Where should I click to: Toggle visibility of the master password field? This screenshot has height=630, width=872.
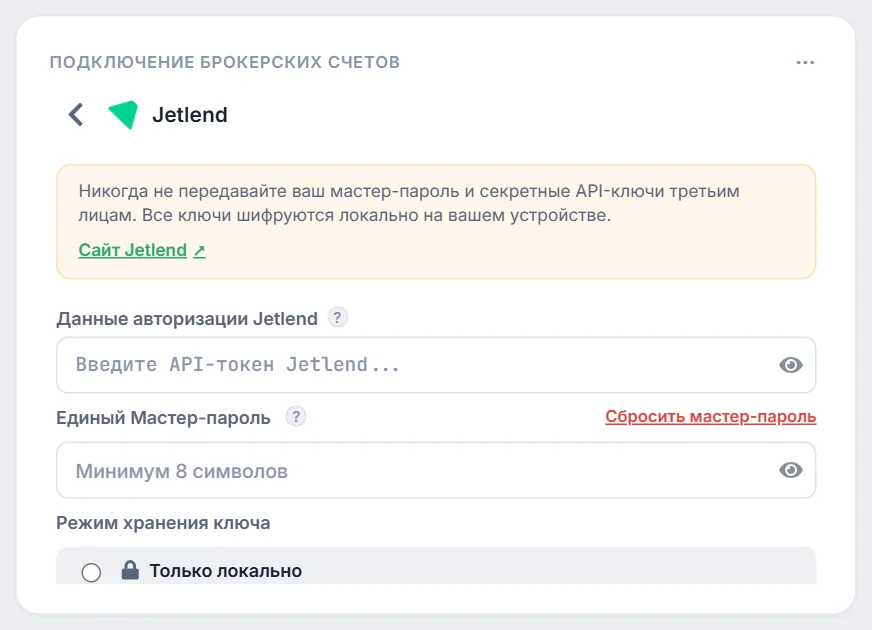pos(790,470)
